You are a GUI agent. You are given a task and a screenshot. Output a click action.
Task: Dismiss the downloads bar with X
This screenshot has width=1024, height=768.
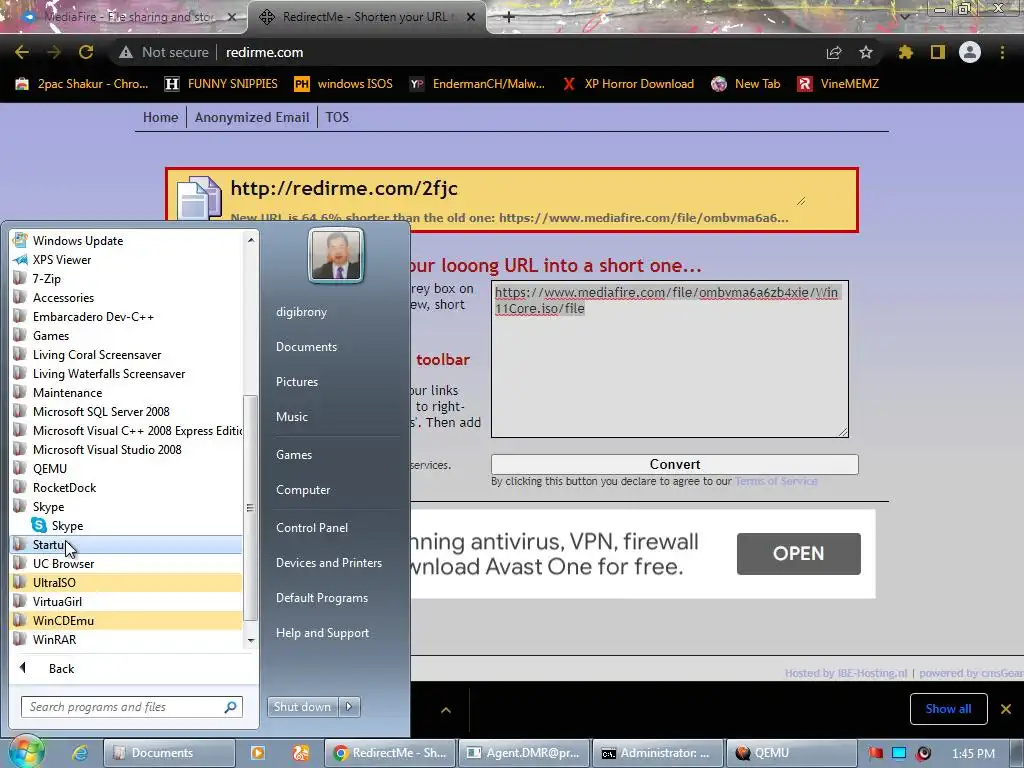click(1006, 709)
